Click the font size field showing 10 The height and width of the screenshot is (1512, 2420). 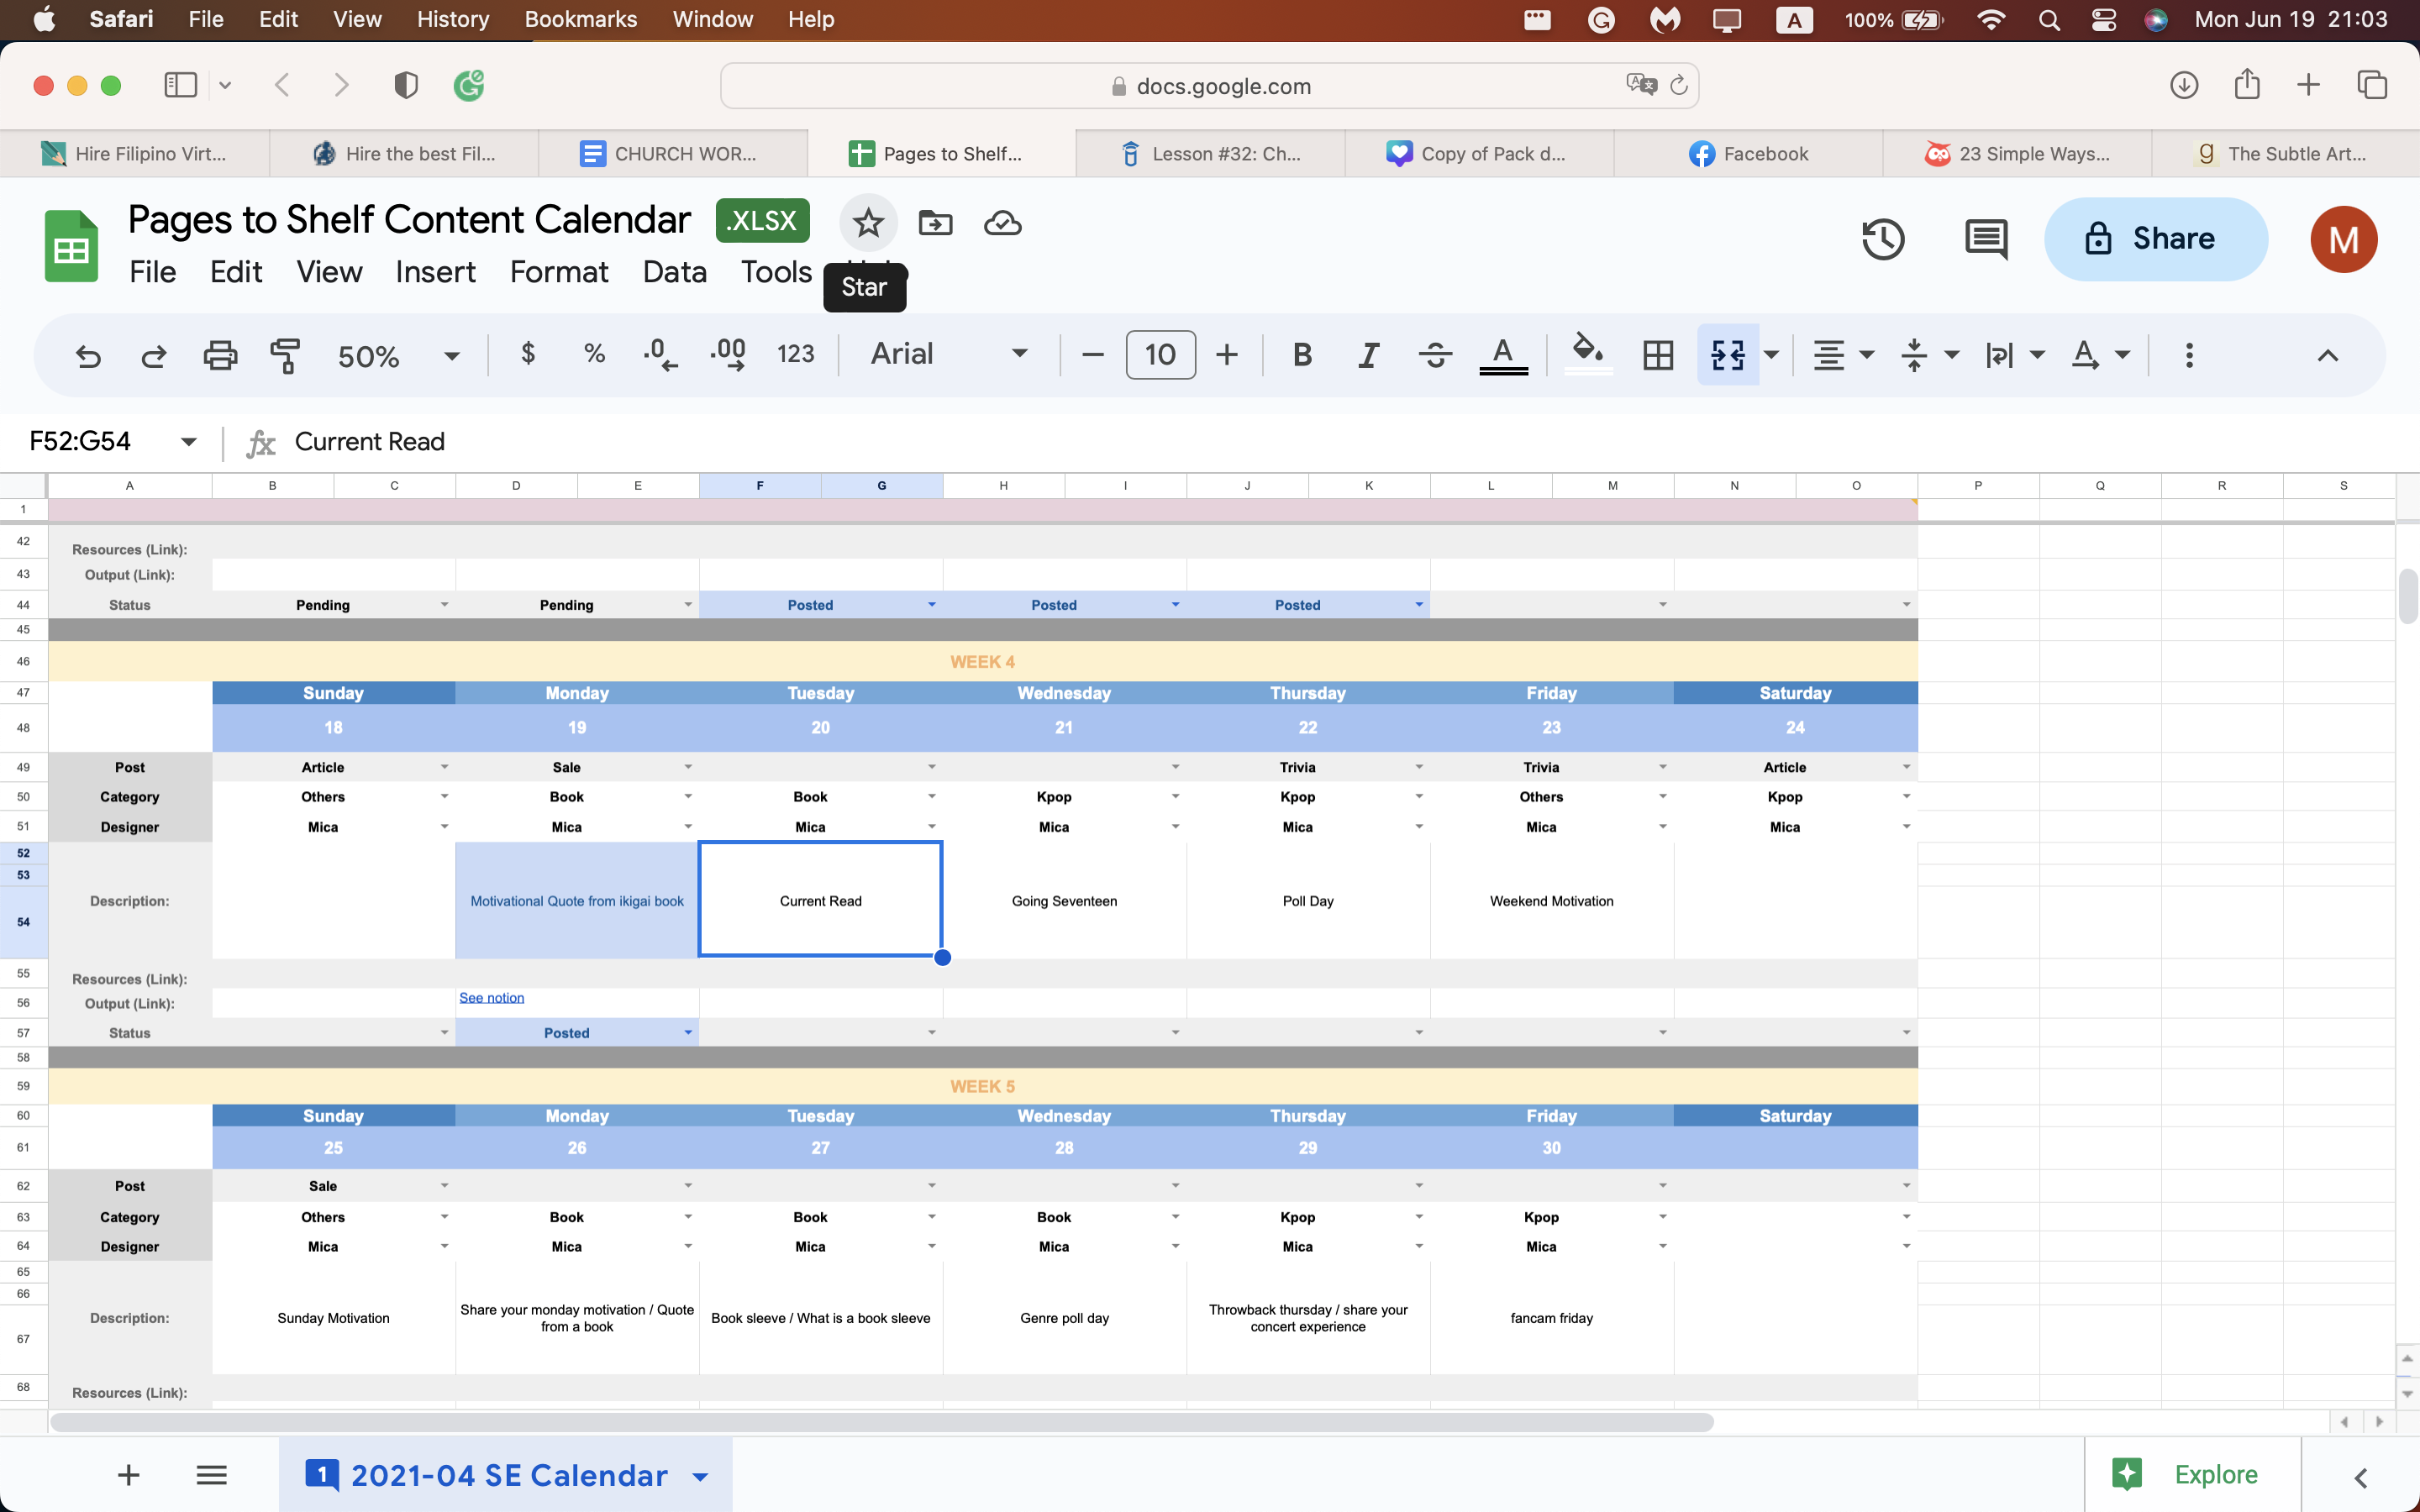click(1160, 354)
